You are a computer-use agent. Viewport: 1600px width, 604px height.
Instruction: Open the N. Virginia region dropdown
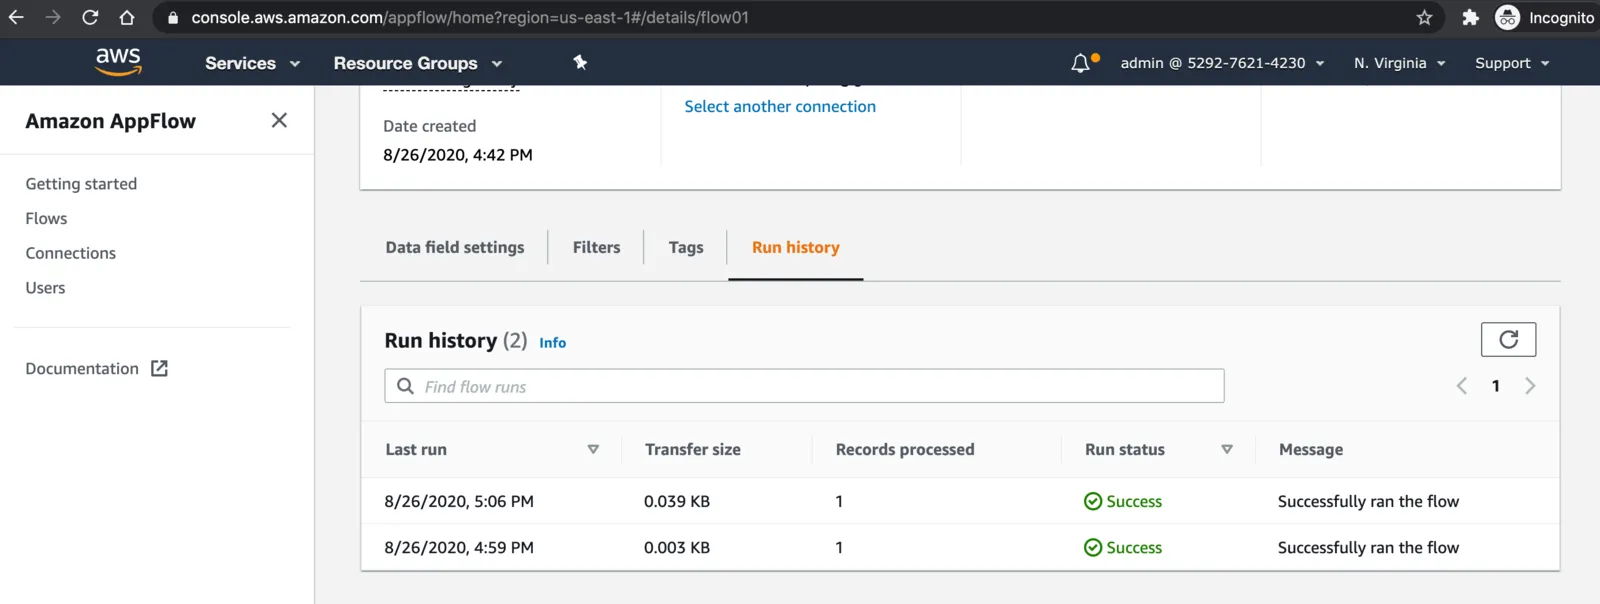pyautogui.click(x=1400, y=63)
